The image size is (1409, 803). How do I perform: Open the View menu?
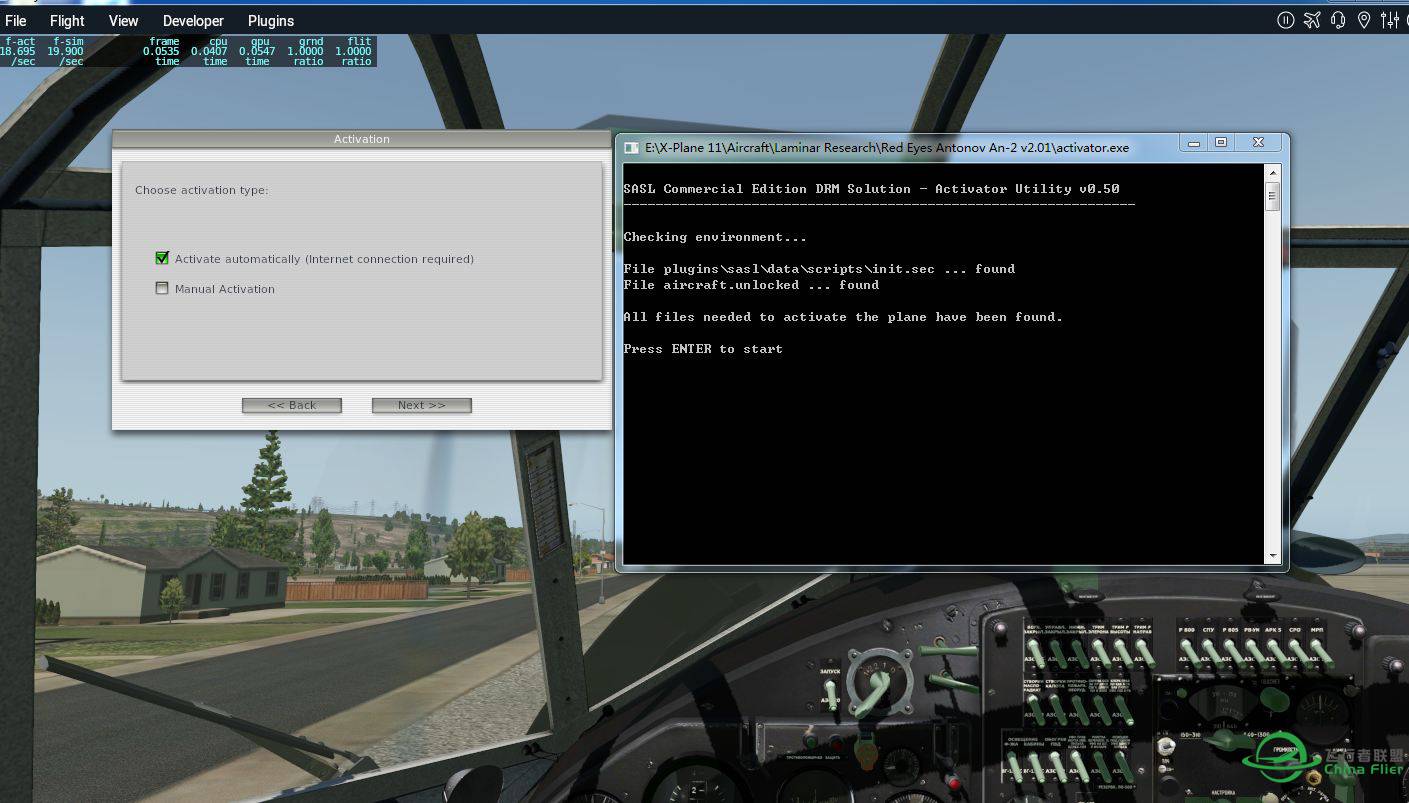coord(124,20)
